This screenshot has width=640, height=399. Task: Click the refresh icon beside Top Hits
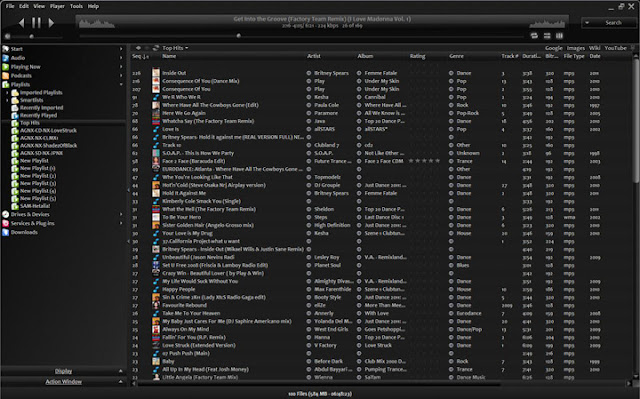[x=156, y=48]
